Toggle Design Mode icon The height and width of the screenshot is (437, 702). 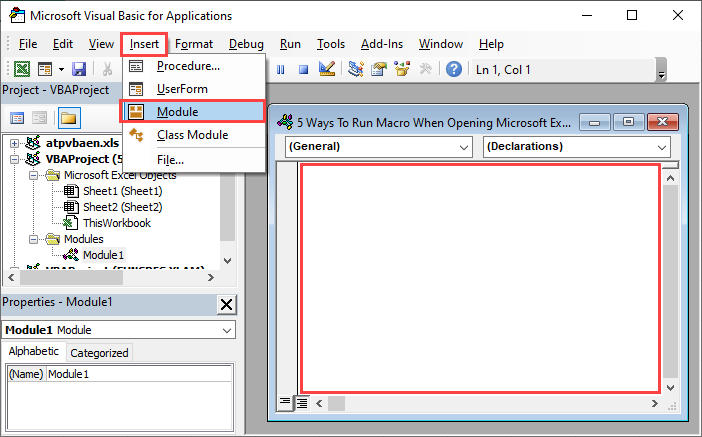(327, 69)
